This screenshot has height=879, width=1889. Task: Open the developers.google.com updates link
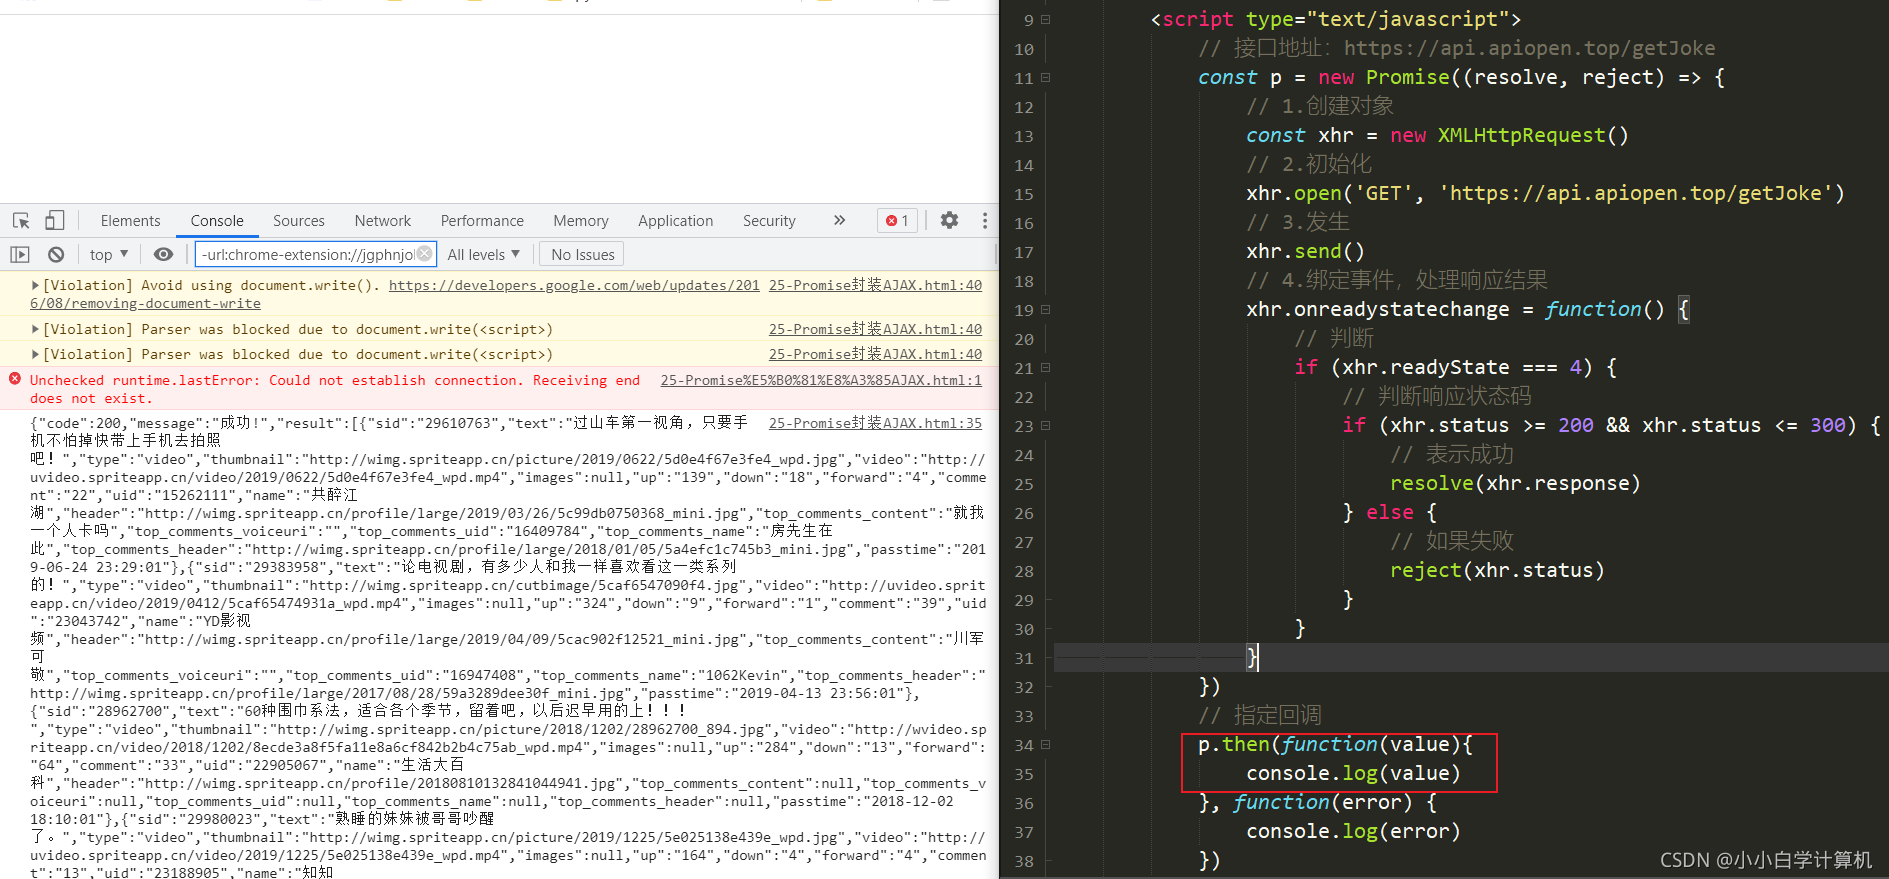tap(574, 285)
